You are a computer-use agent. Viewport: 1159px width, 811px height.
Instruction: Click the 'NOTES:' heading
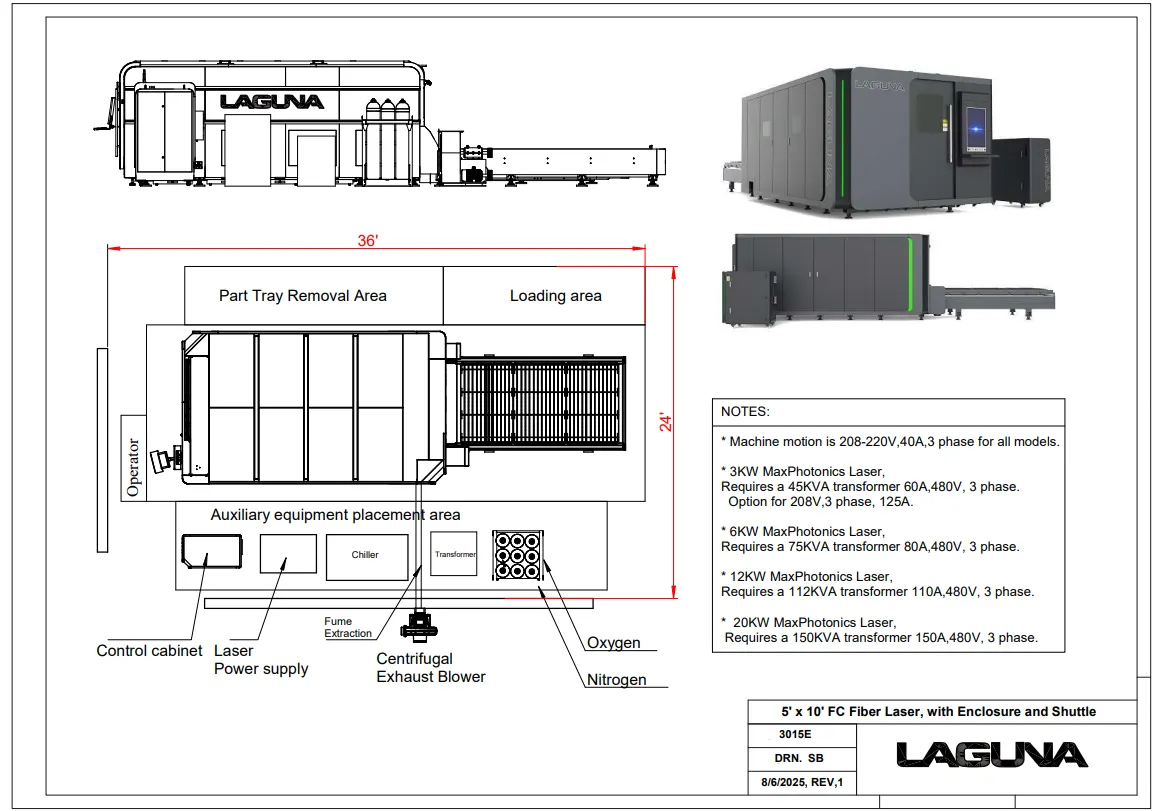point(745,412)
